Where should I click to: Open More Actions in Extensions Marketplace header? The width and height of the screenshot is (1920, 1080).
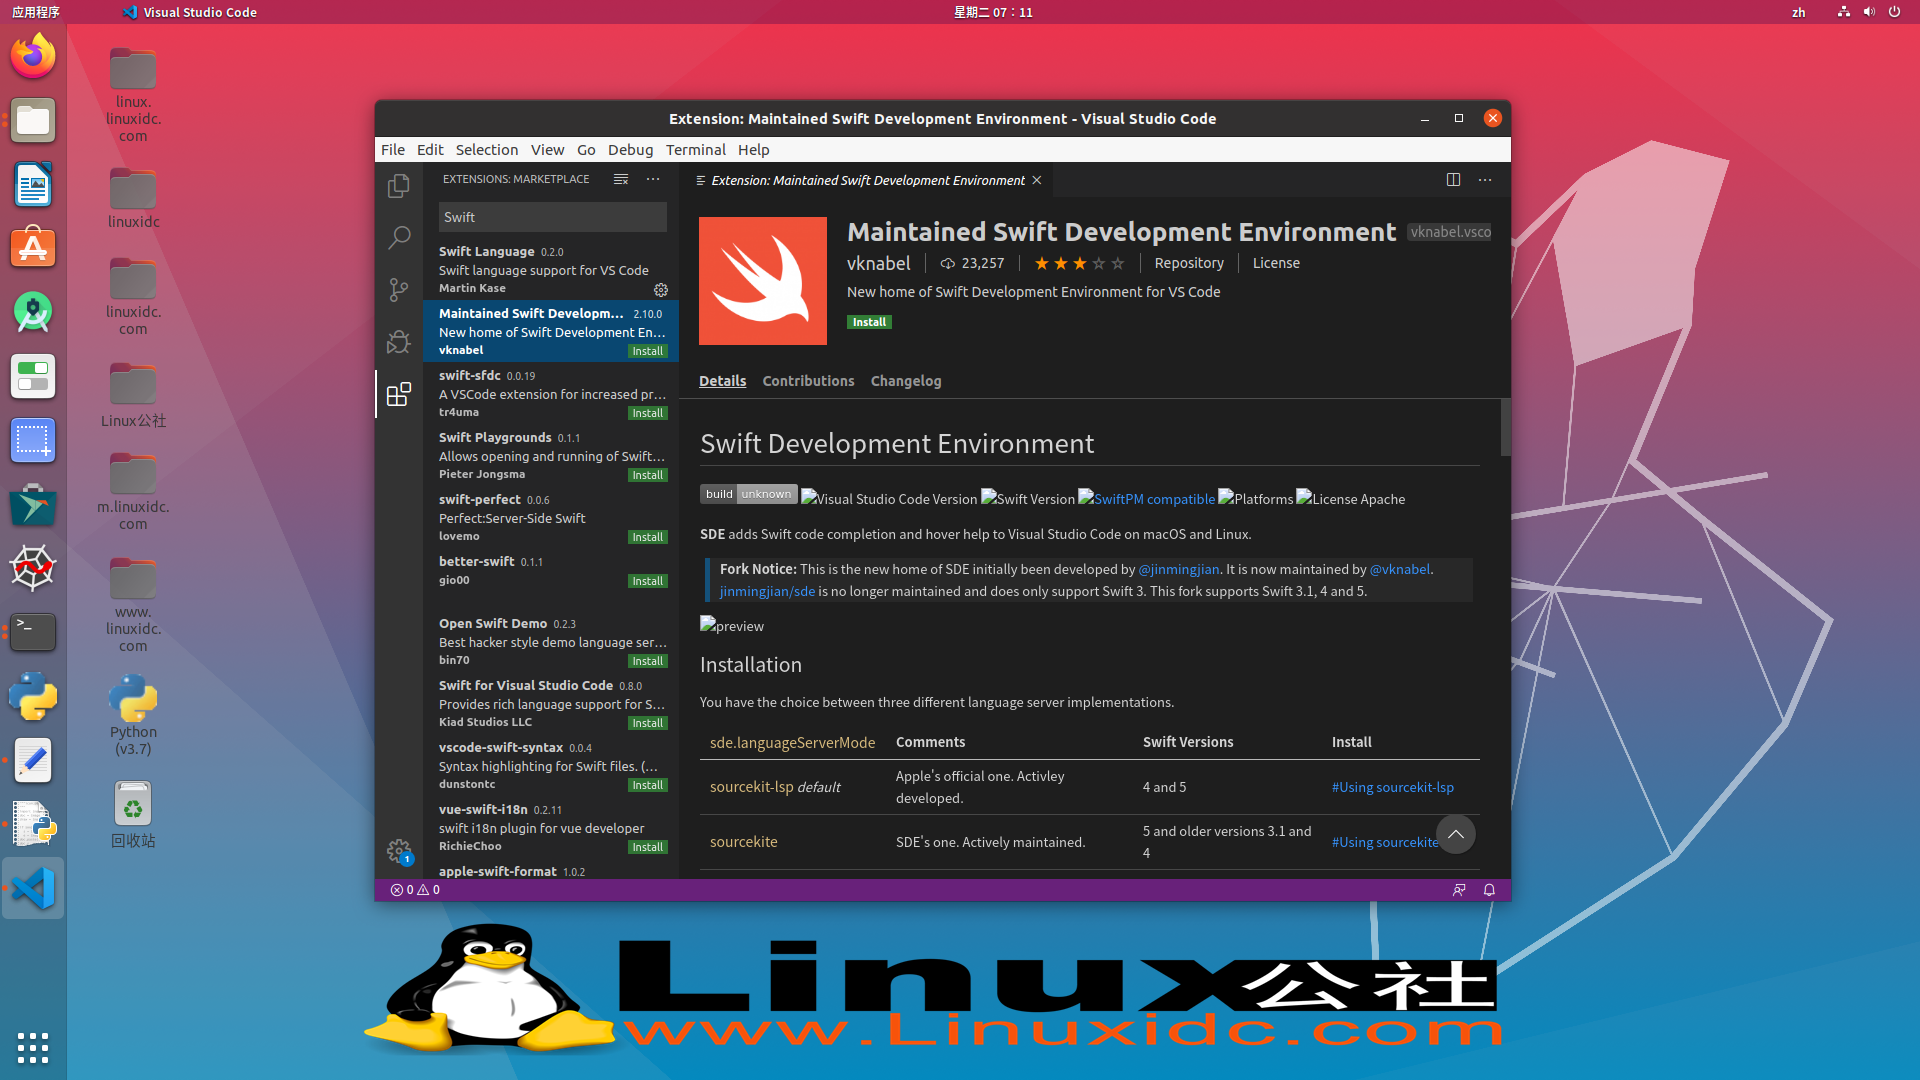click(653, 179)
